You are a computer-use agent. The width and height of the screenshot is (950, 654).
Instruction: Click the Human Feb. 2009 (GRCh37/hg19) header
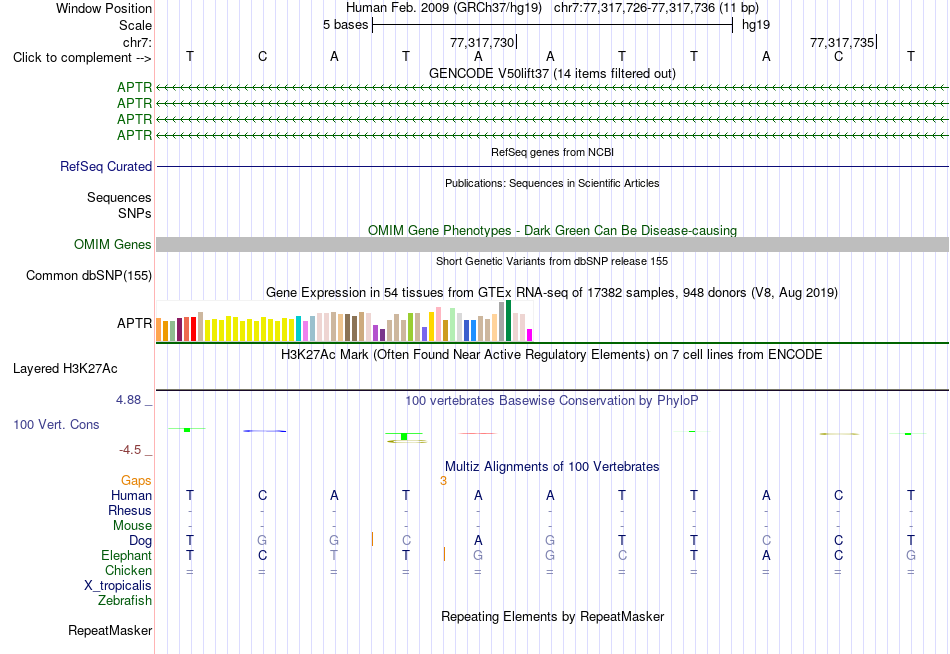click(443, 8)
